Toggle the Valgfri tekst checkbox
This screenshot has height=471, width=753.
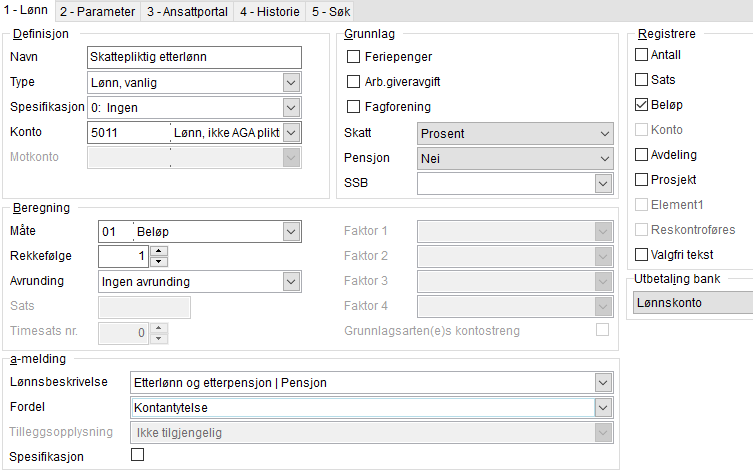coord(642,254)
